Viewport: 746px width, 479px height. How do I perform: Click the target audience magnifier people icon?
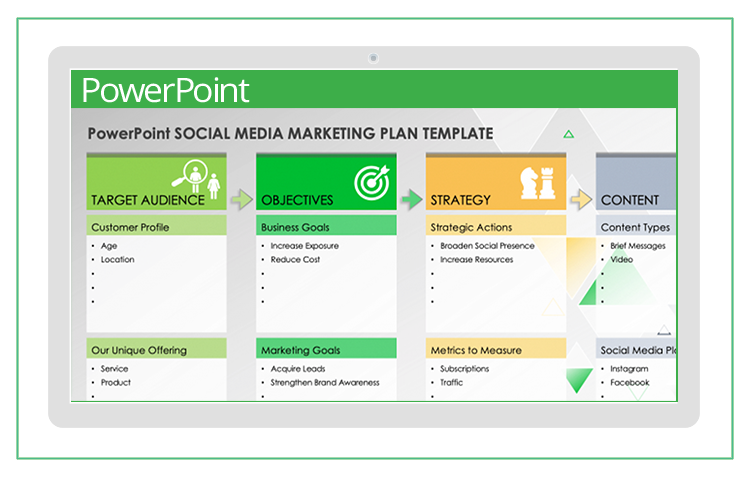pyautogui.click(x=196, y=179)
